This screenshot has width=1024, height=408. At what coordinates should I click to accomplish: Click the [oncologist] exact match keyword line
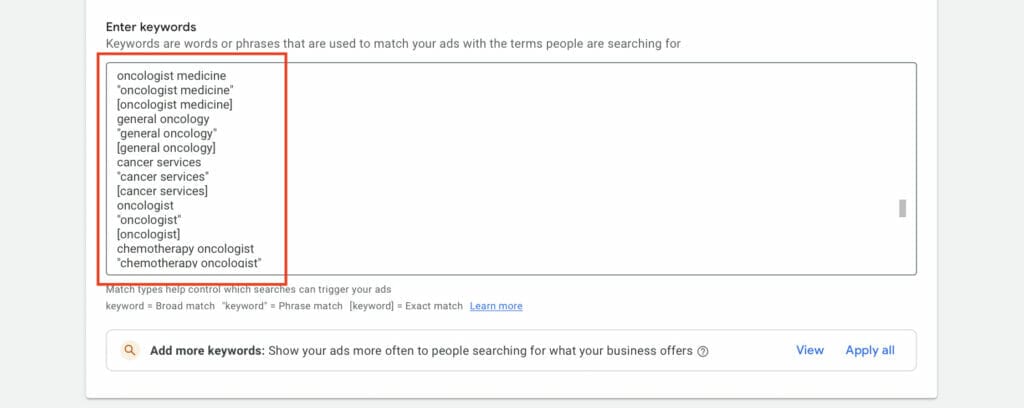[149, 234]
